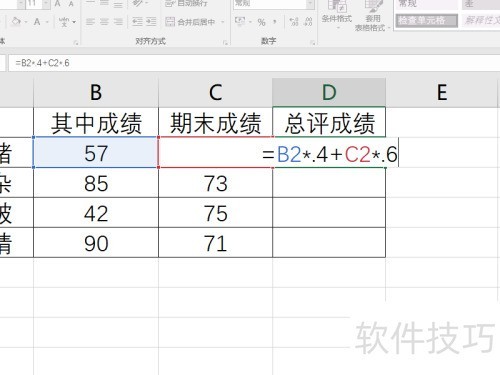Decrease indent in the cell
The height and width of the screenshot is (375, 500).
[137, 22]
